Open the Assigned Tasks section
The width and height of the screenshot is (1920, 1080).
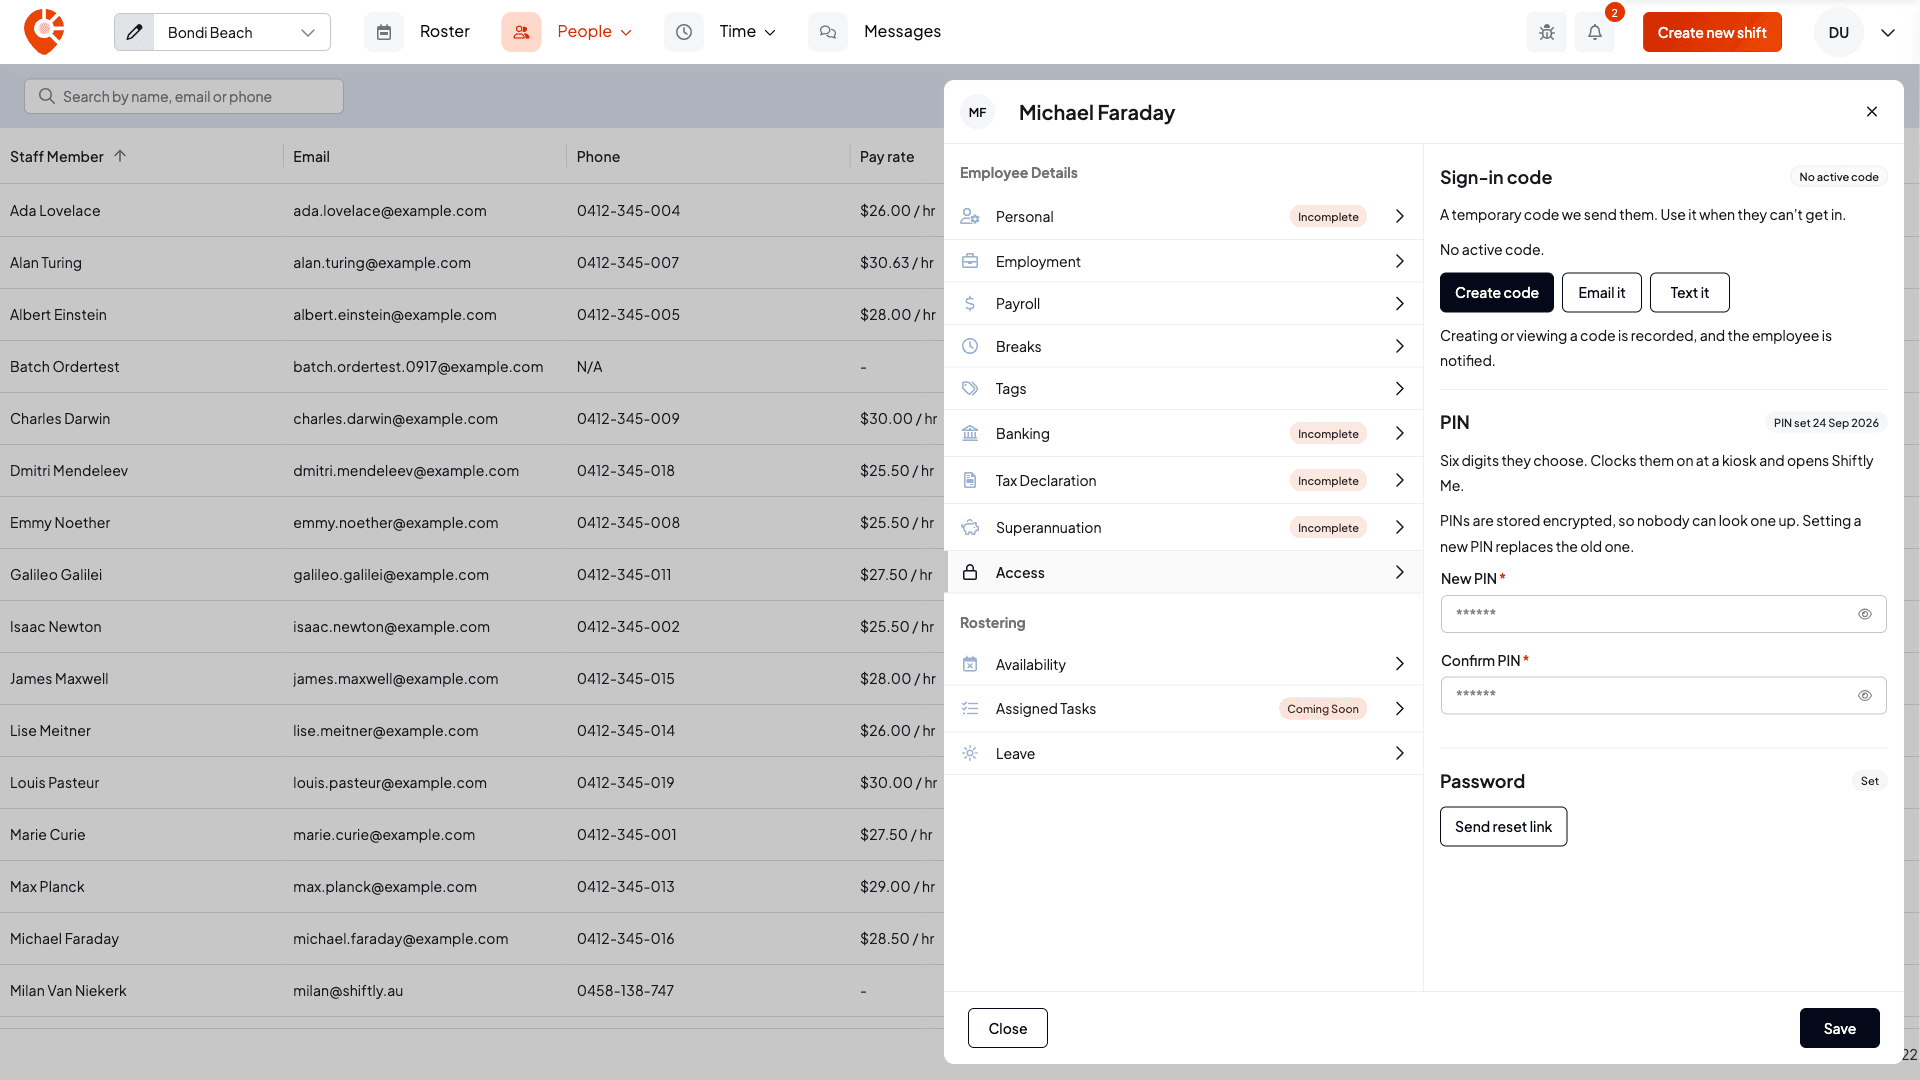click(x=1183, y=708)
